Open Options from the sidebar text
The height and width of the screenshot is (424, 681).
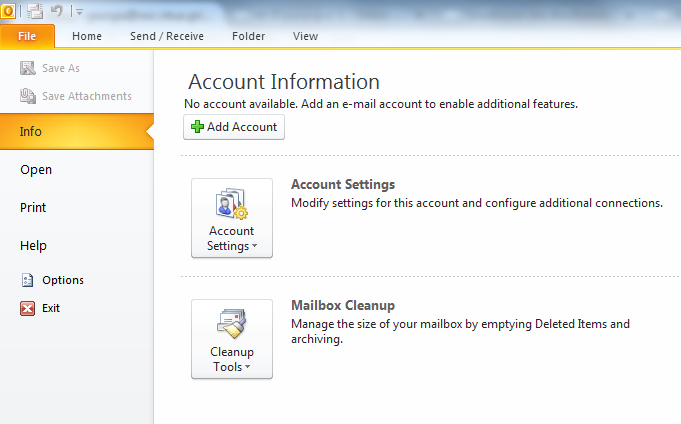[x=63, y=280]
